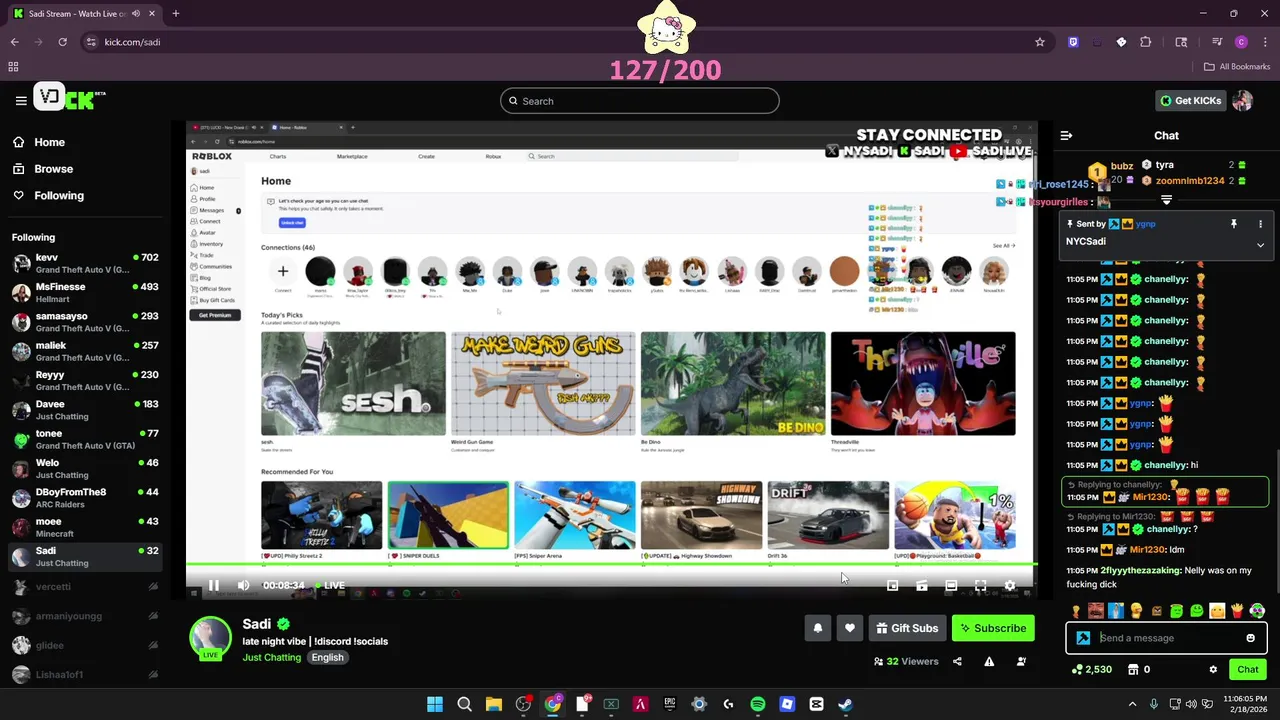Image resolution: width=1280 pixels, height=720 pixels.
Task: Jump to LIVE in the player
Action: pyautogui.click(x=330, y=585)
